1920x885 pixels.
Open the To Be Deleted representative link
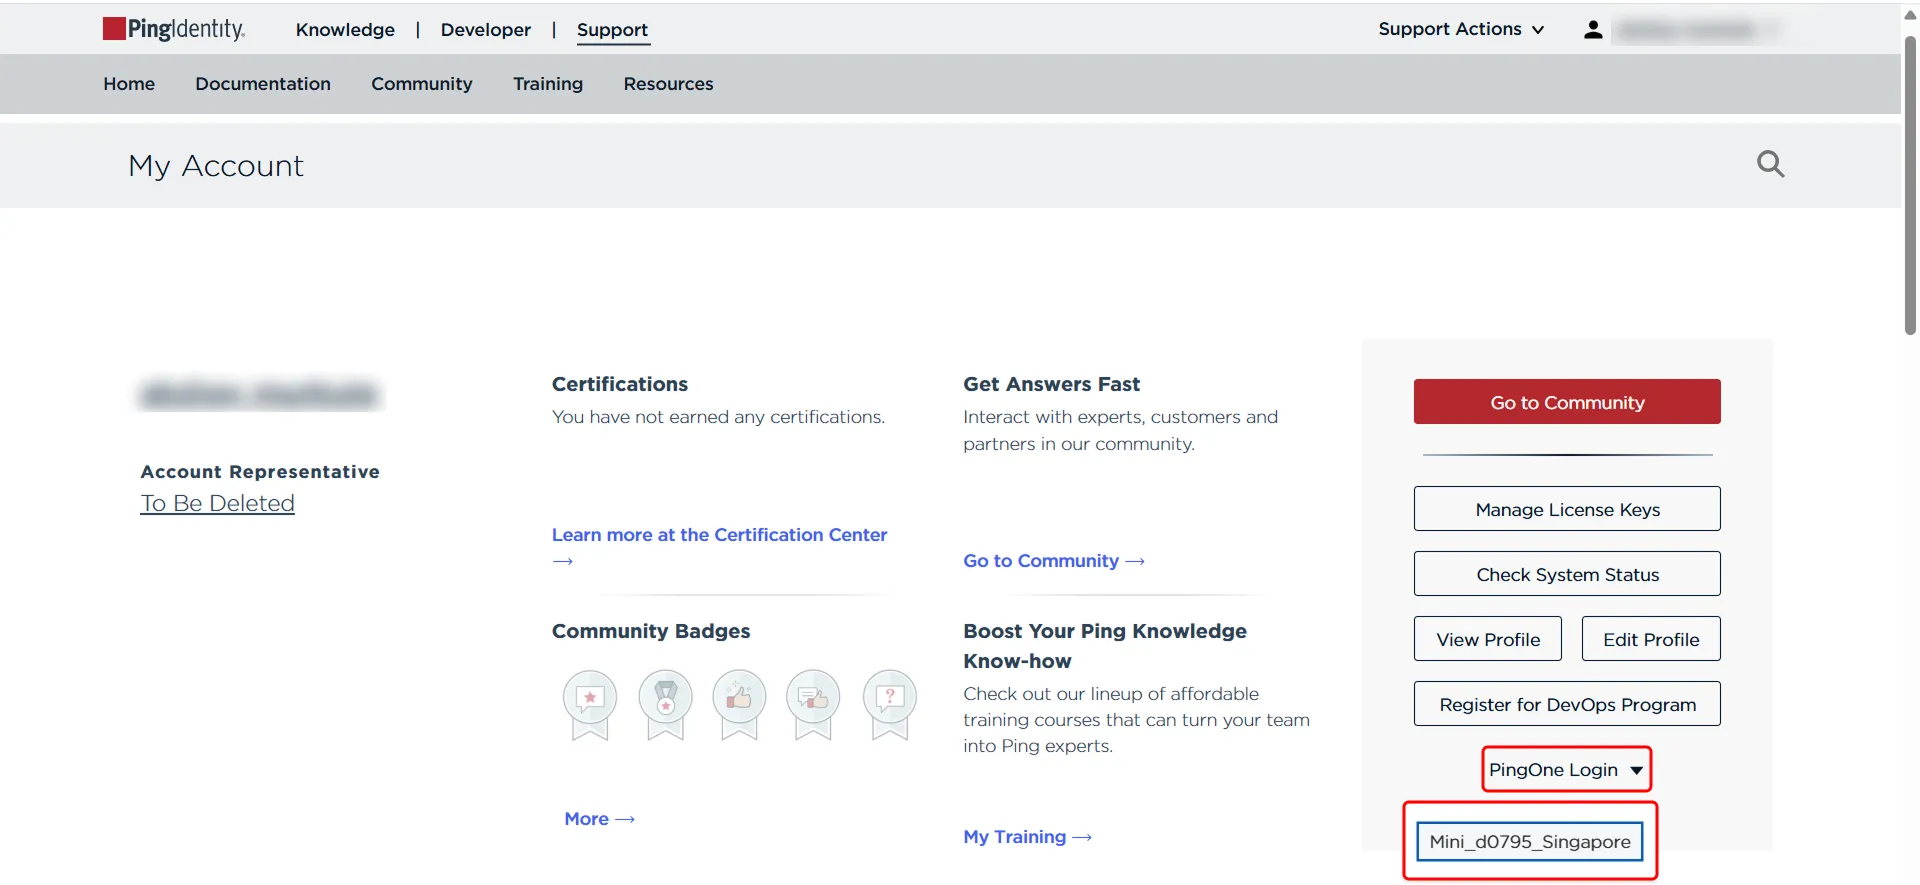point(217,503)
